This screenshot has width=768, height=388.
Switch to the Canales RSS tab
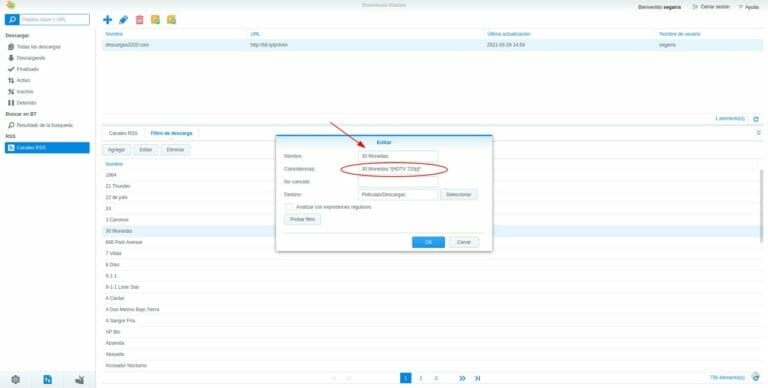[x=123, y=133]
